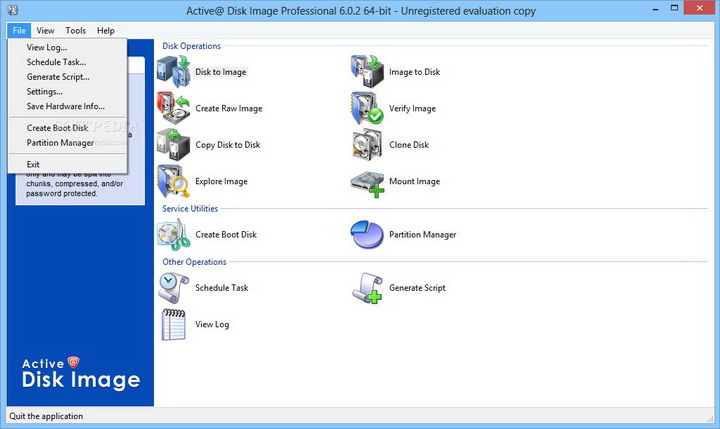
Task: Click the Create Raw Image label
Action: point(229,108)
